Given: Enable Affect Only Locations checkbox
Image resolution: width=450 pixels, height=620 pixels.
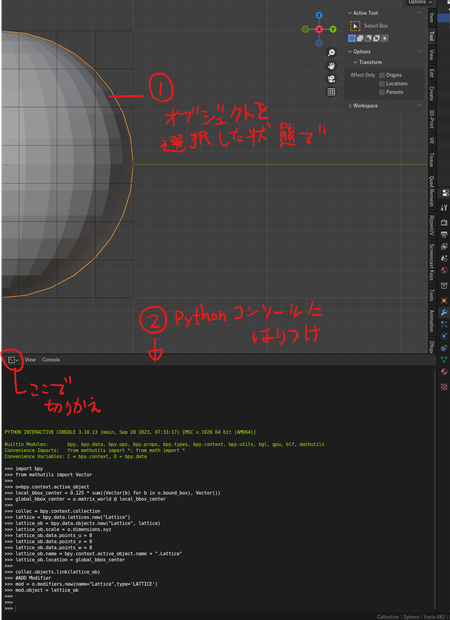Looking at the screenshot, I should pos(382,84).
